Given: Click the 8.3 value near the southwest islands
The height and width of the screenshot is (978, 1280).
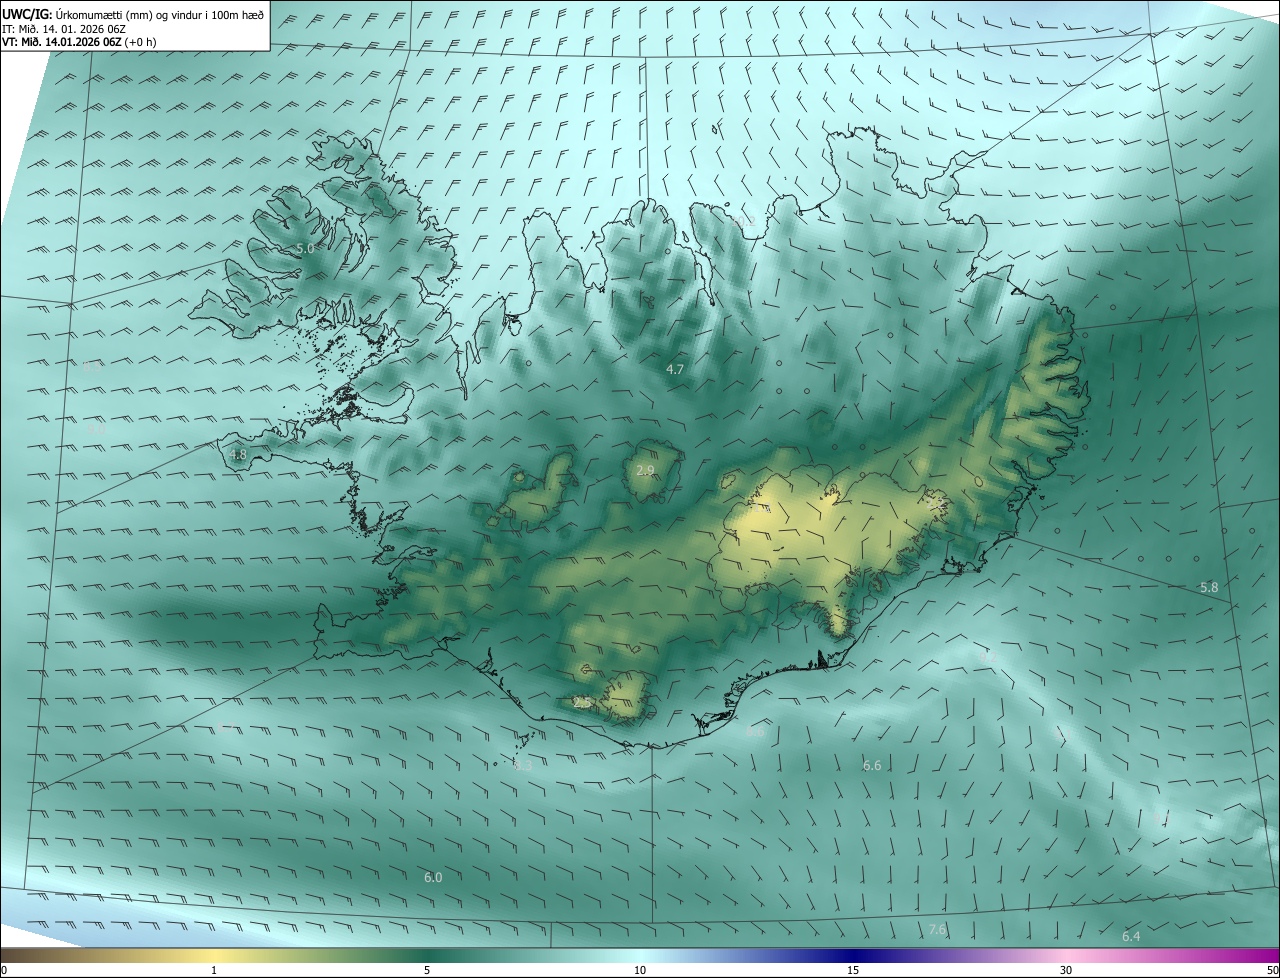Looking at the screenshot, I should pyautogui.click(x=523, y=765).
